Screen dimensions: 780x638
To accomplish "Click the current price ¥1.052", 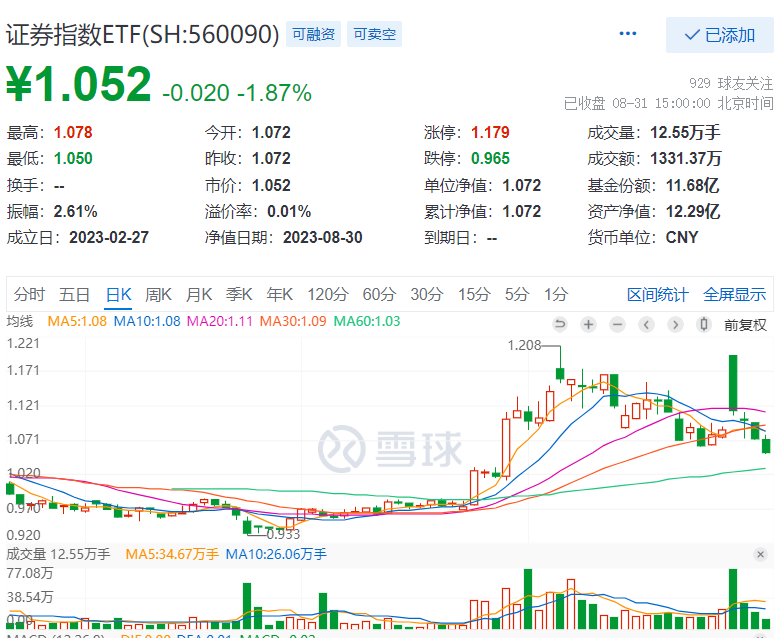I will coord(79,84).
